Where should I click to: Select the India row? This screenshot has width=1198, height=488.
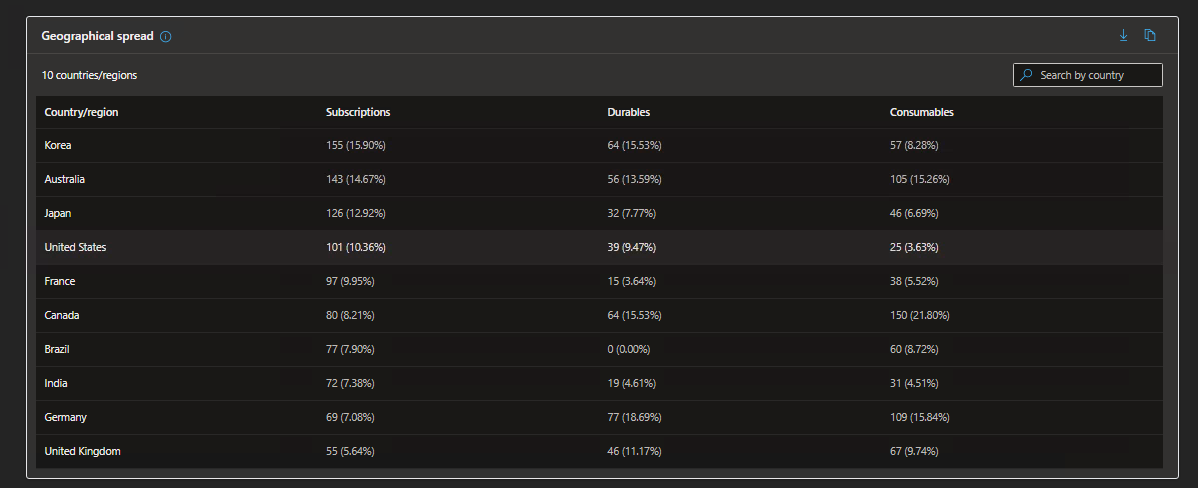(x=599, y=383)
